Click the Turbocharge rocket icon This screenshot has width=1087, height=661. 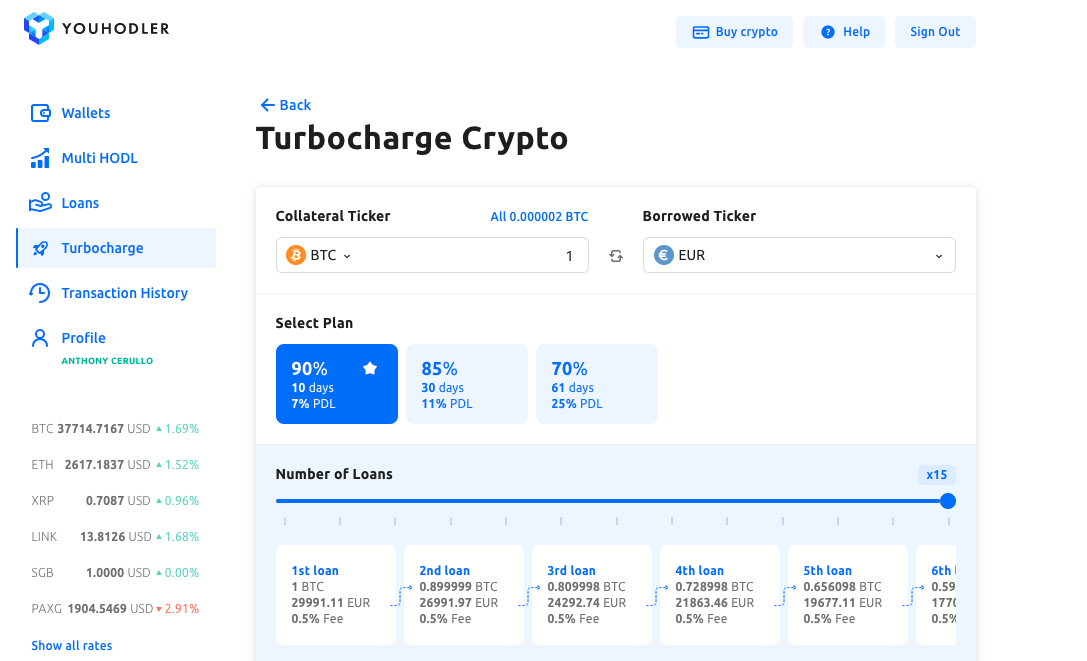tap(40, 248)
